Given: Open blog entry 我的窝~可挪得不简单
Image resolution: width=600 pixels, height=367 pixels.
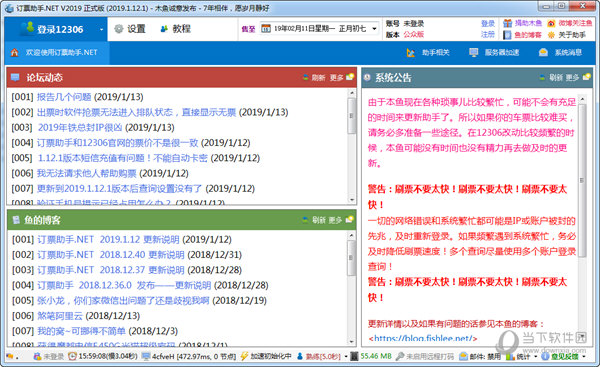Looking at the screenshot, I should [x=81, y=331].
